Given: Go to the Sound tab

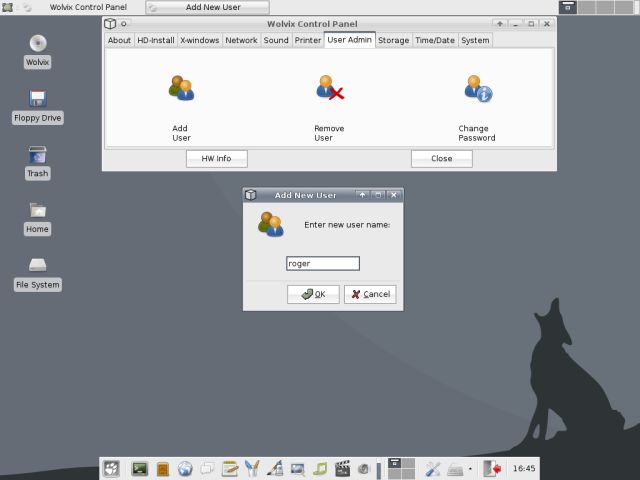Looking at the screenshot, I should pyautogui.click(x=276, y=40).
